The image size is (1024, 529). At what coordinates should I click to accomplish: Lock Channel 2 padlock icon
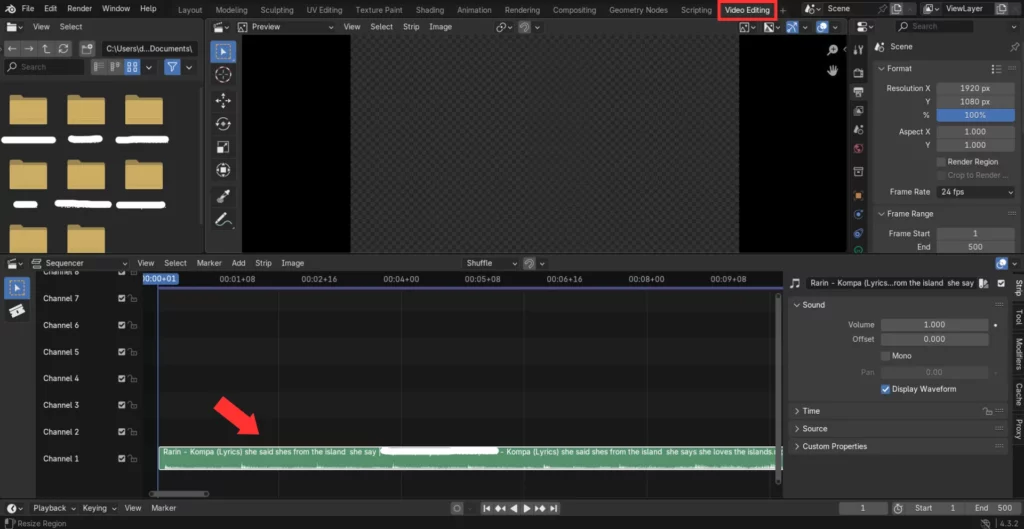click(x=133, y=432)
